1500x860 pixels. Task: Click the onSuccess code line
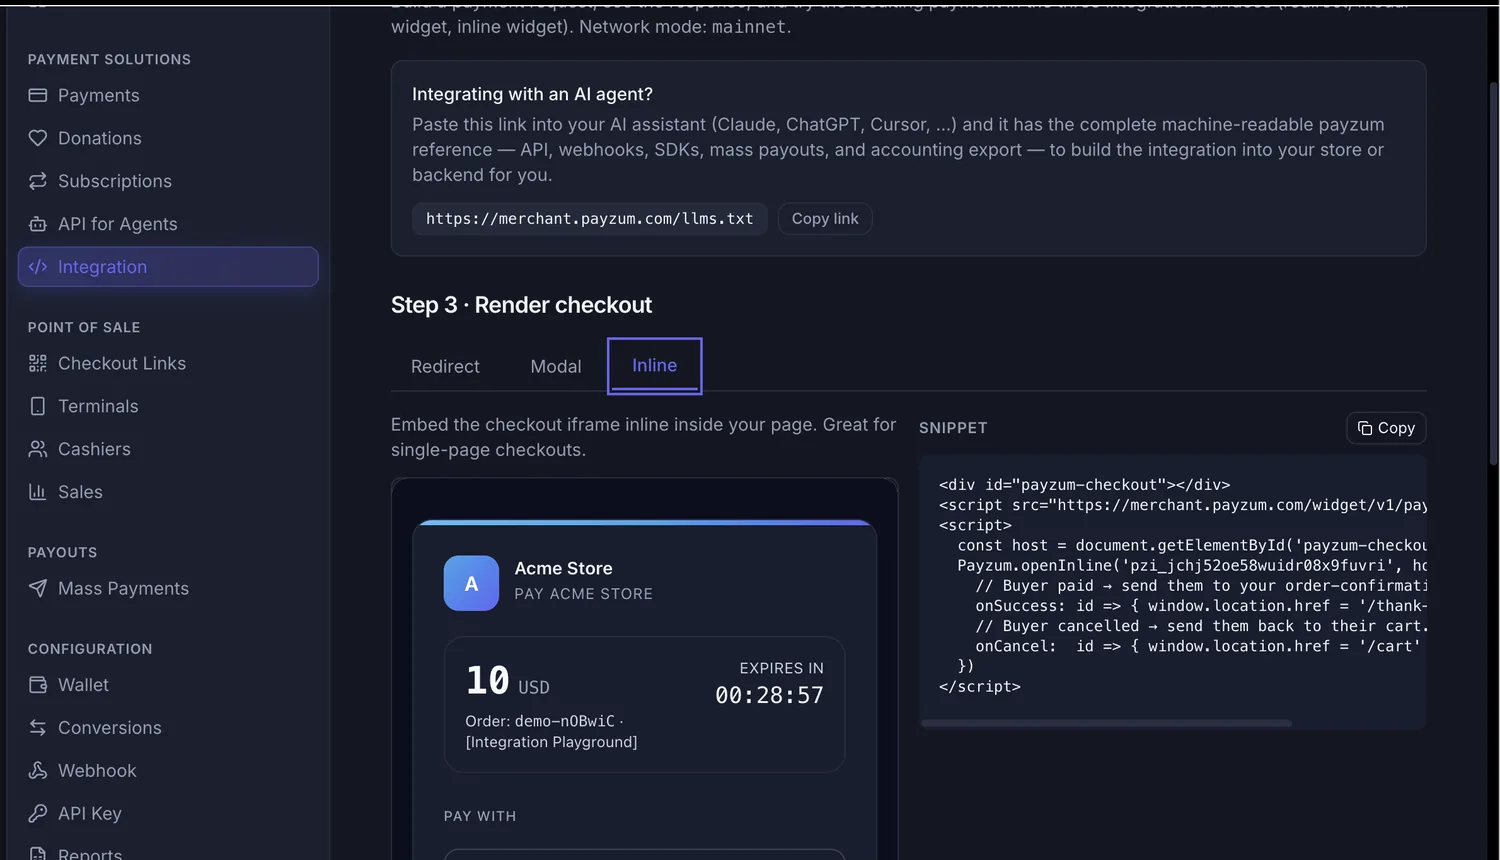coord(1201,606)
